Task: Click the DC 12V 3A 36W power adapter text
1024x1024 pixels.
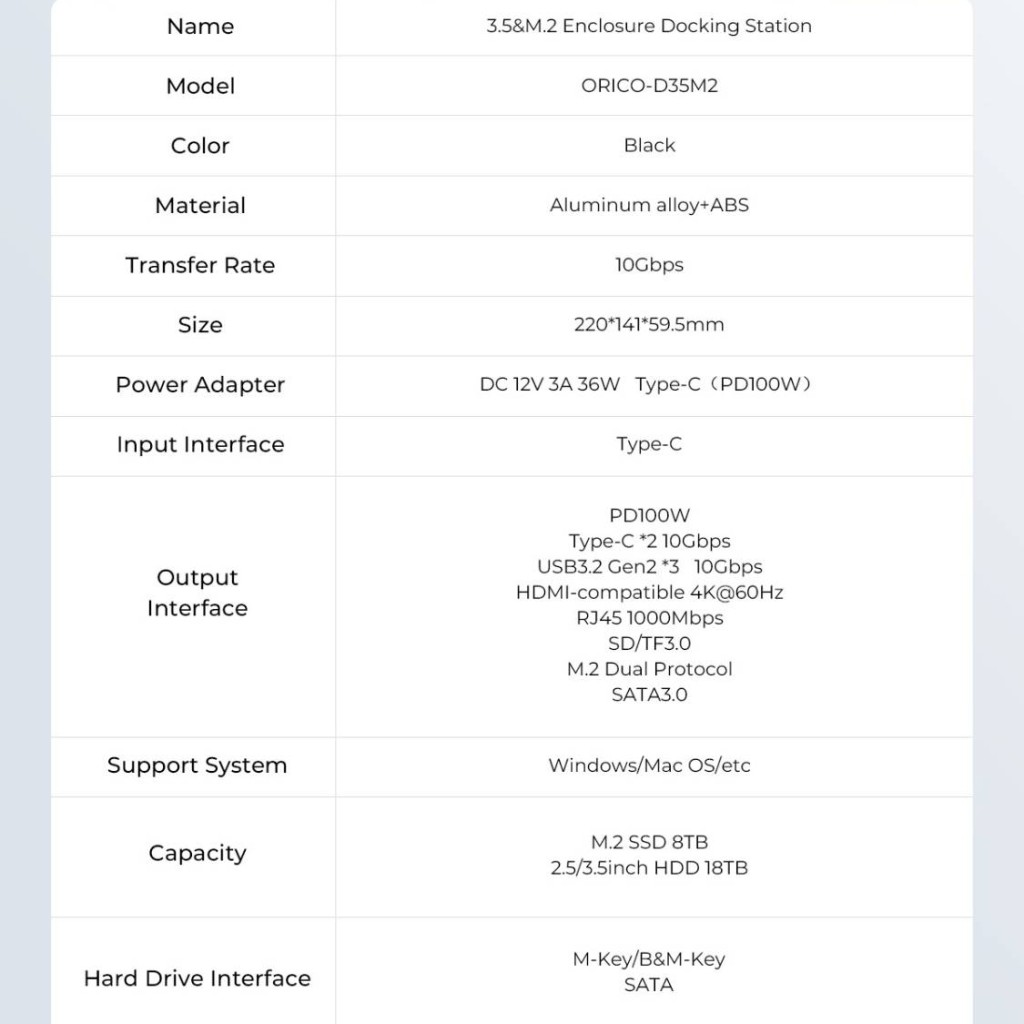Action: (x=549, y=384)
